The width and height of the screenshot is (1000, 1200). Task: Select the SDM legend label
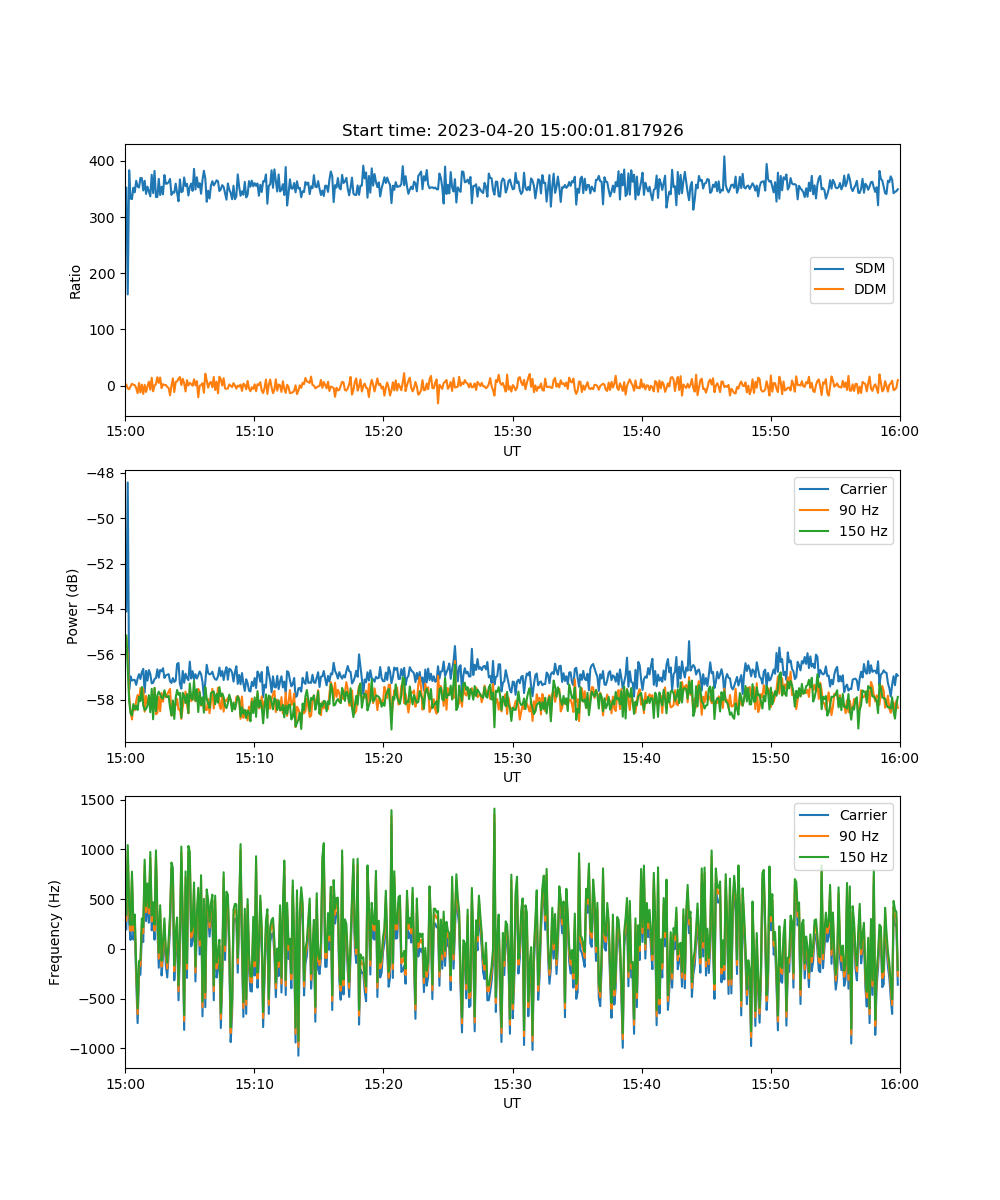pos(870,269)
